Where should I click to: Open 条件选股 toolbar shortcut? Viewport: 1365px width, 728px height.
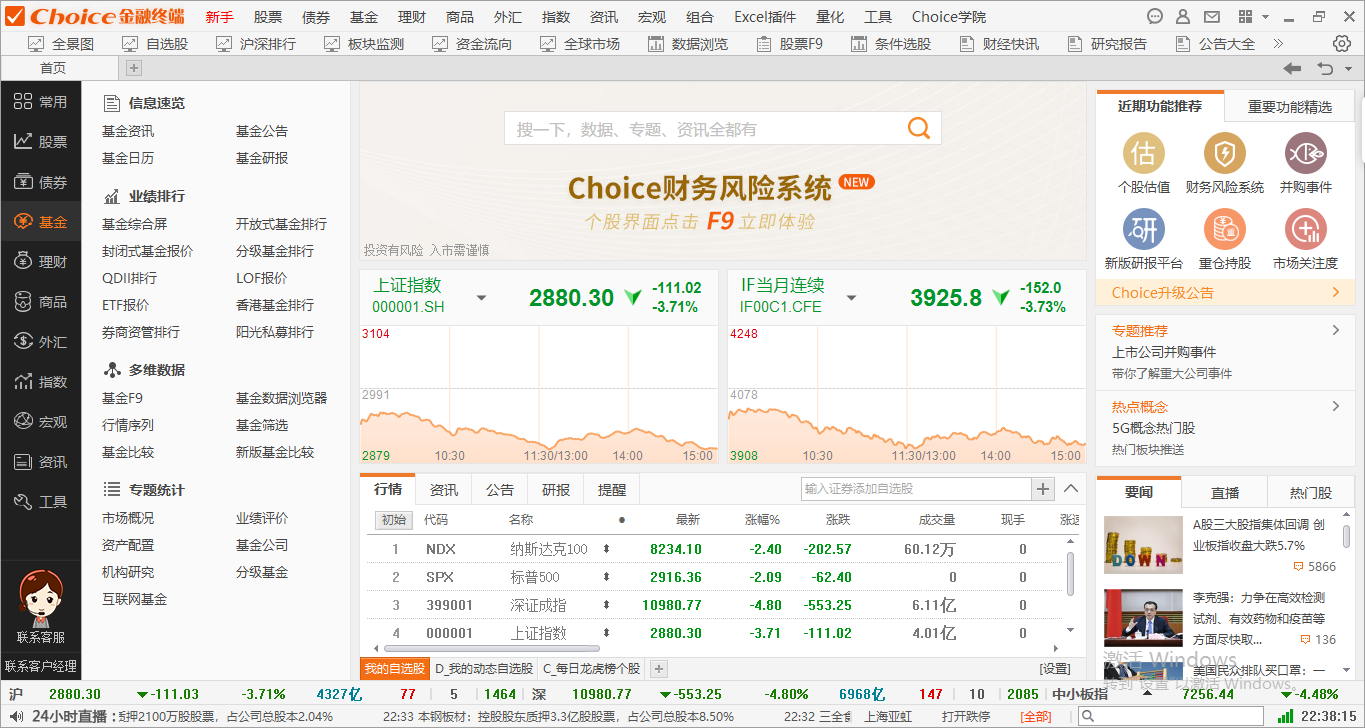(890, 44)
